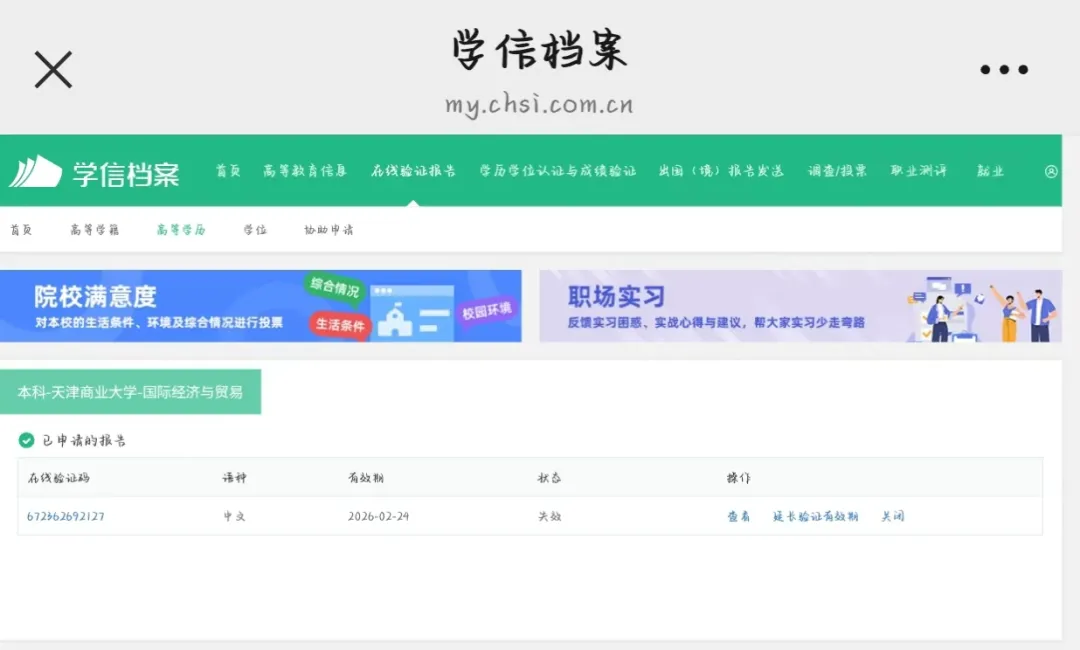
Task: Switch to the 协助申请 sub-tab
Action: pyautogui.click(x=329, y=230)
